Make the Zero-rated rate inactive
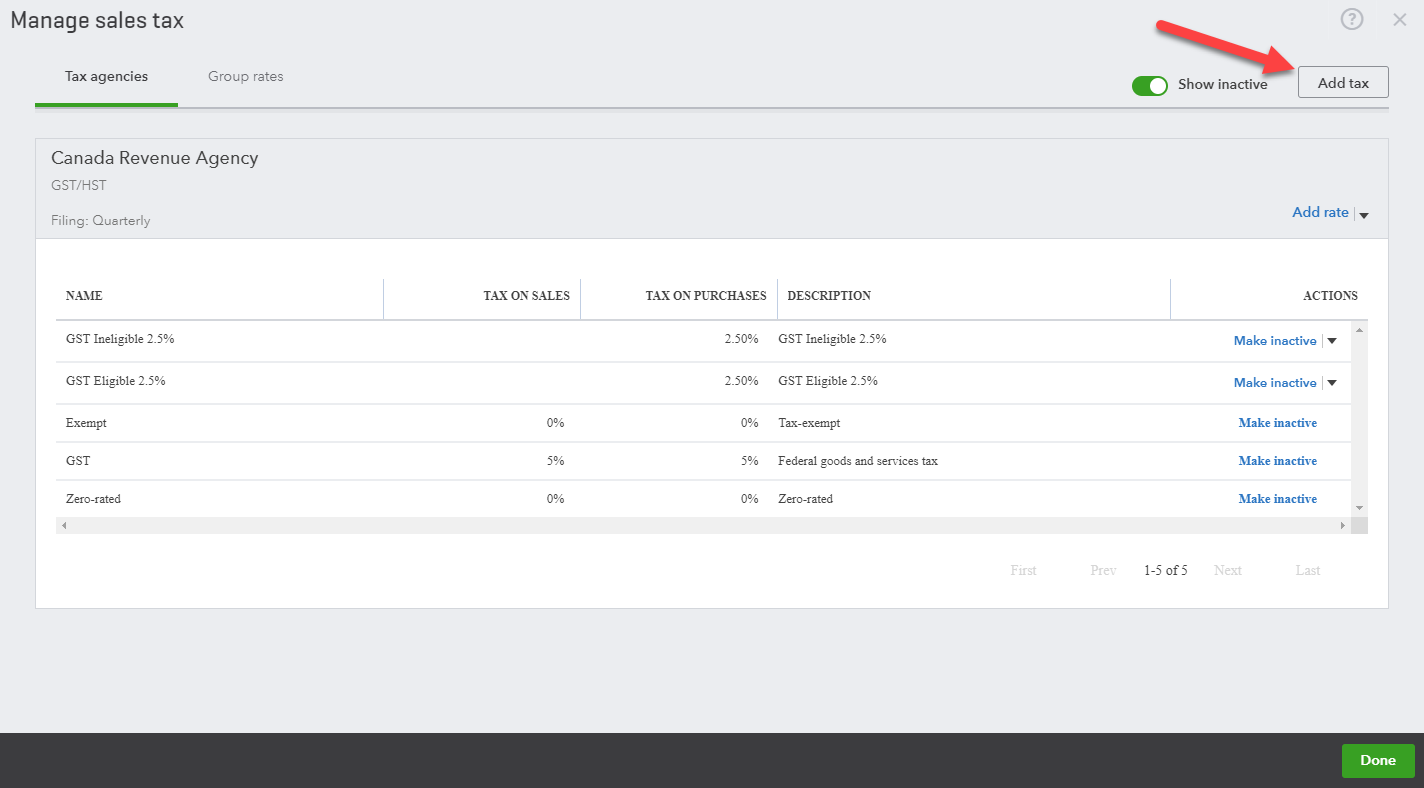 coord(1277,498)
